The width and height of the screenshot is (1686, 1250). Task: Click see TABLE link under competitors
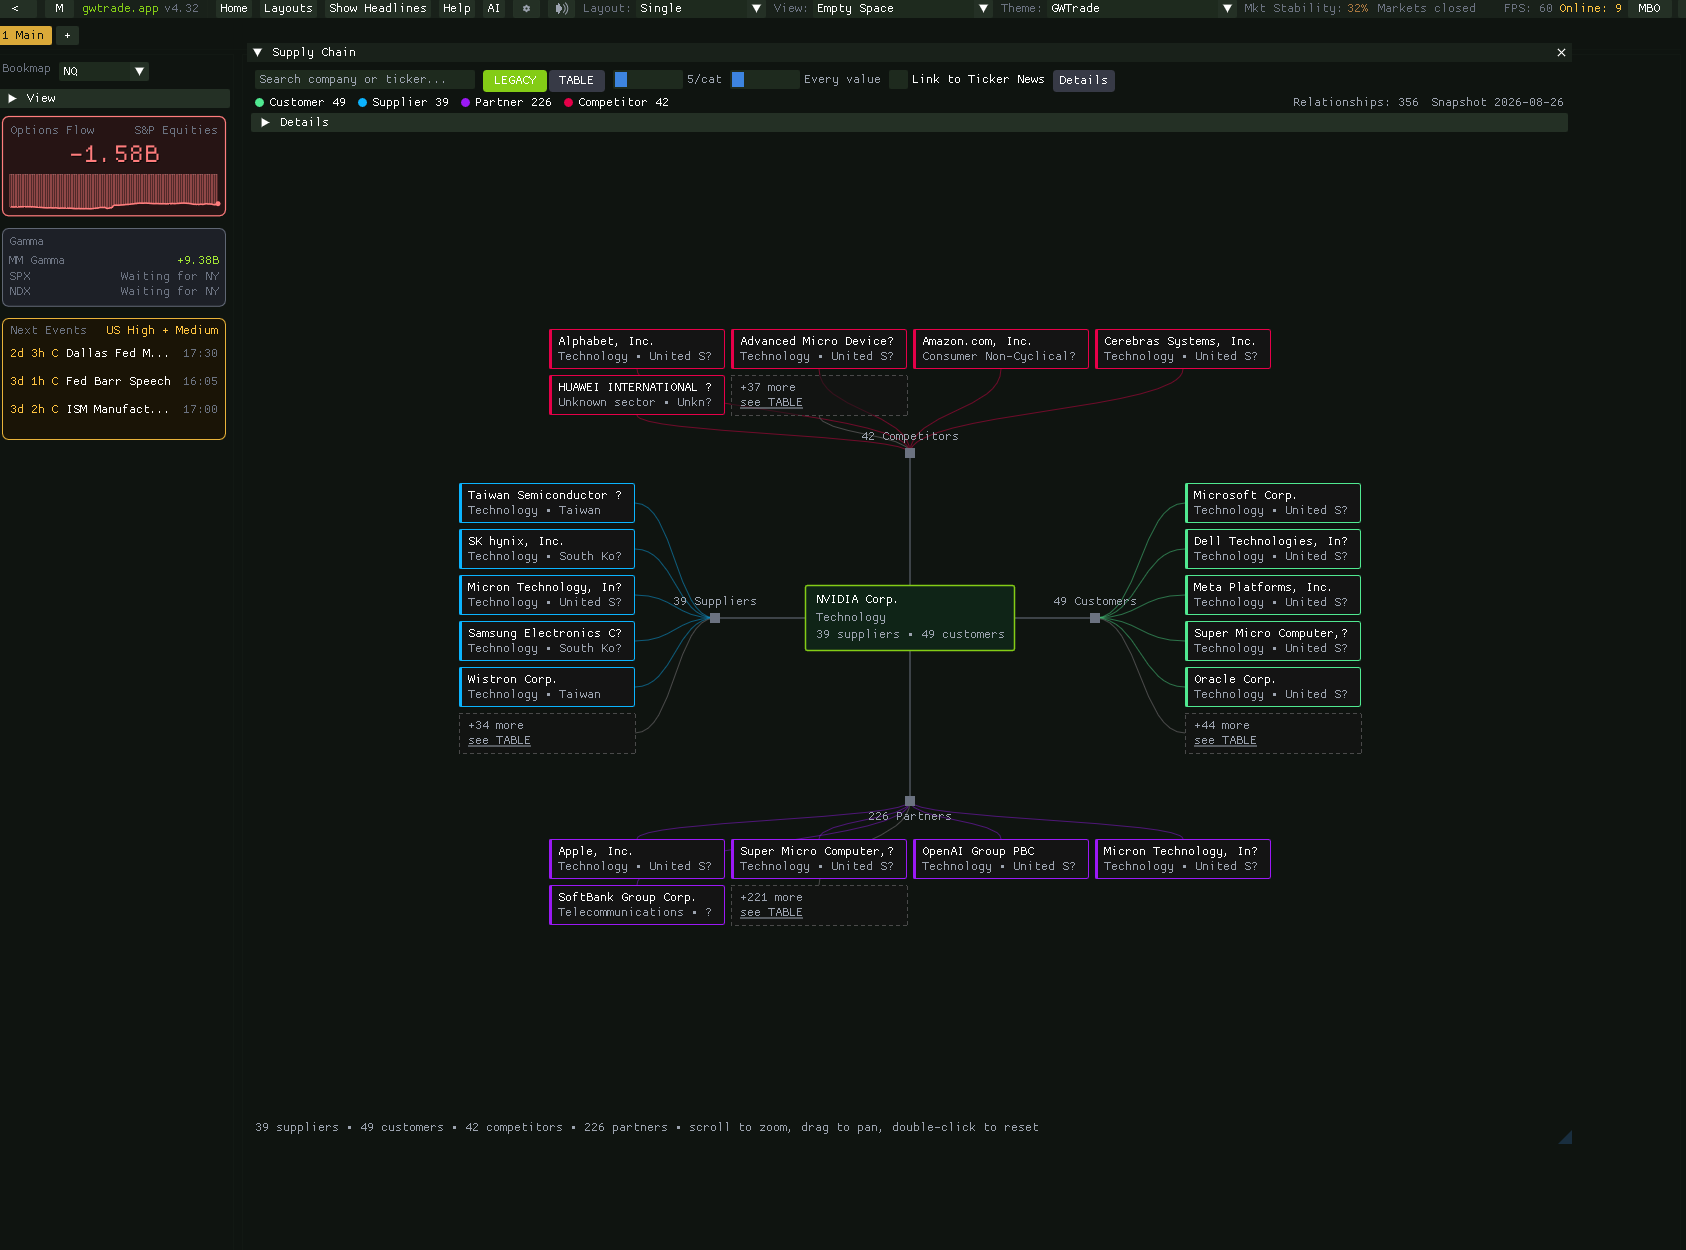(x=771, y=403)
